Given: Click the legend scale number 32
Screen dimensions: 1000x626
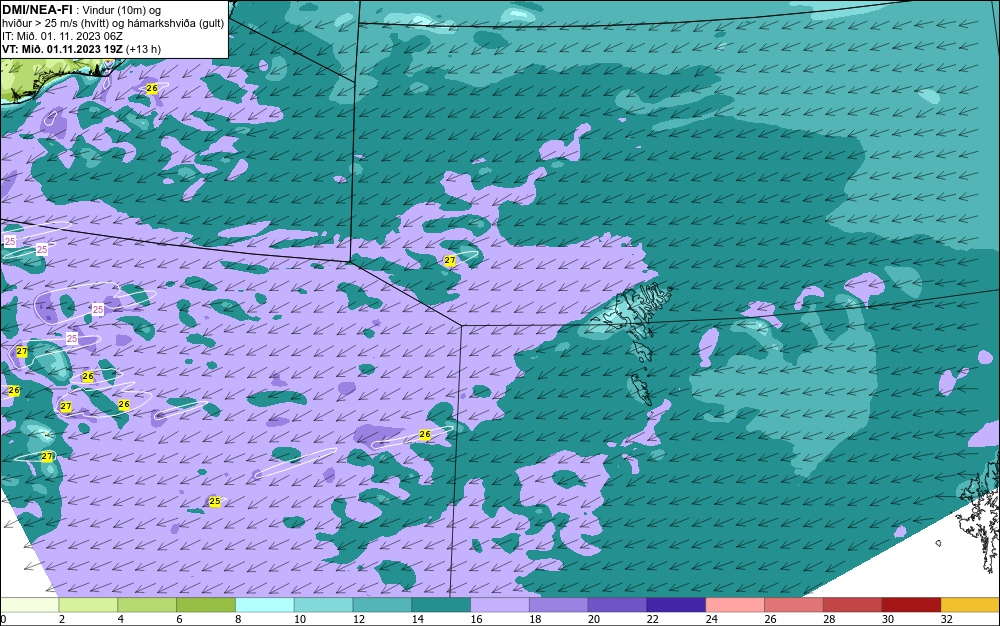Looking at the screenshot, I should tap(946, 619).
